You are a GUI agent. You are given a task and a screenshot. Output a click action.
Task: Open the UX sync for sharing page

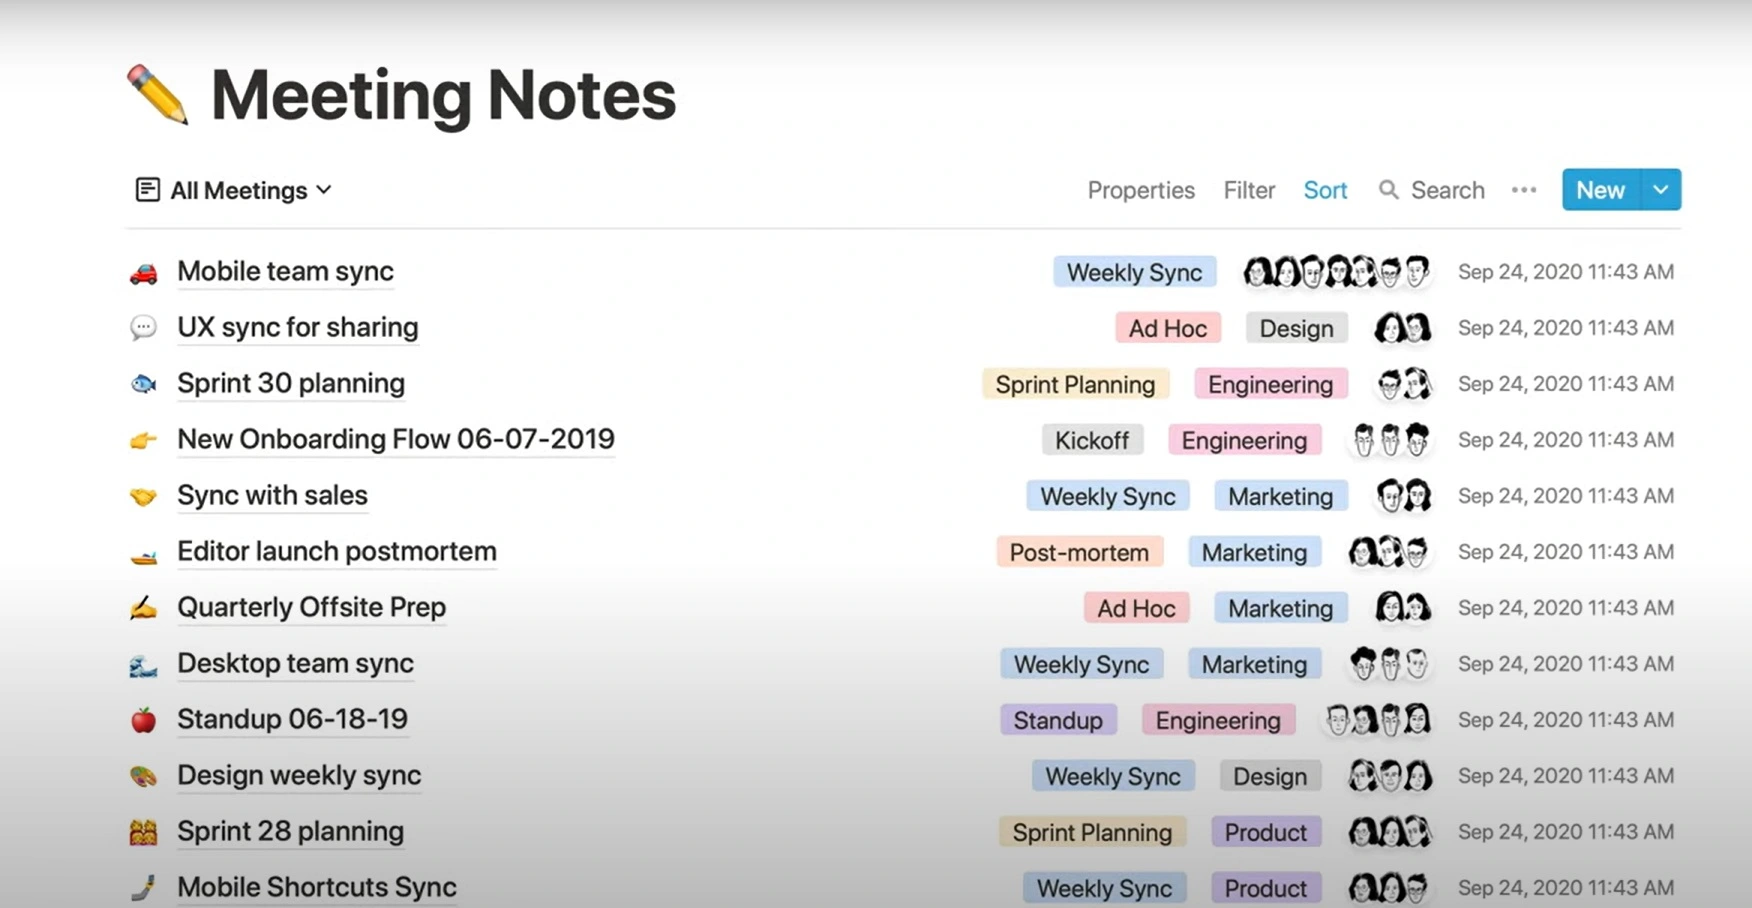tap(297, 327)
